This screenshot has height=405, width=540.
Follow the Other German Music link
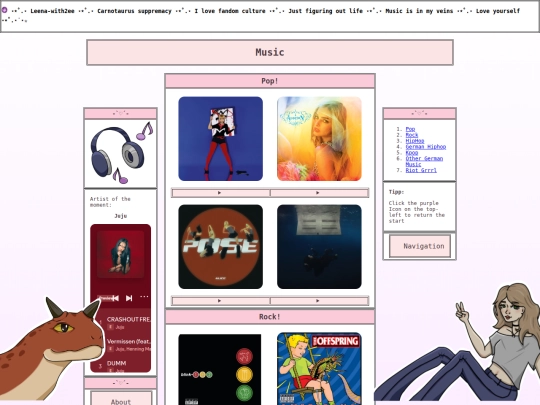424,161
